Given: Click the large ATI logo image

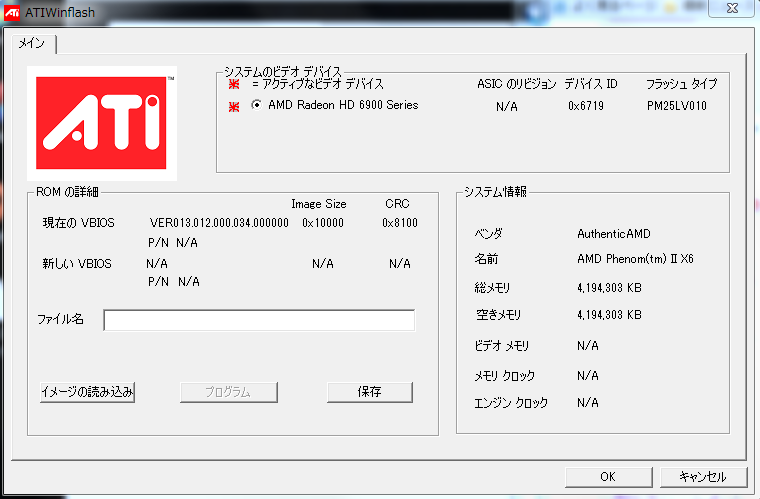Looking at the screenshot, I should 102,123.
